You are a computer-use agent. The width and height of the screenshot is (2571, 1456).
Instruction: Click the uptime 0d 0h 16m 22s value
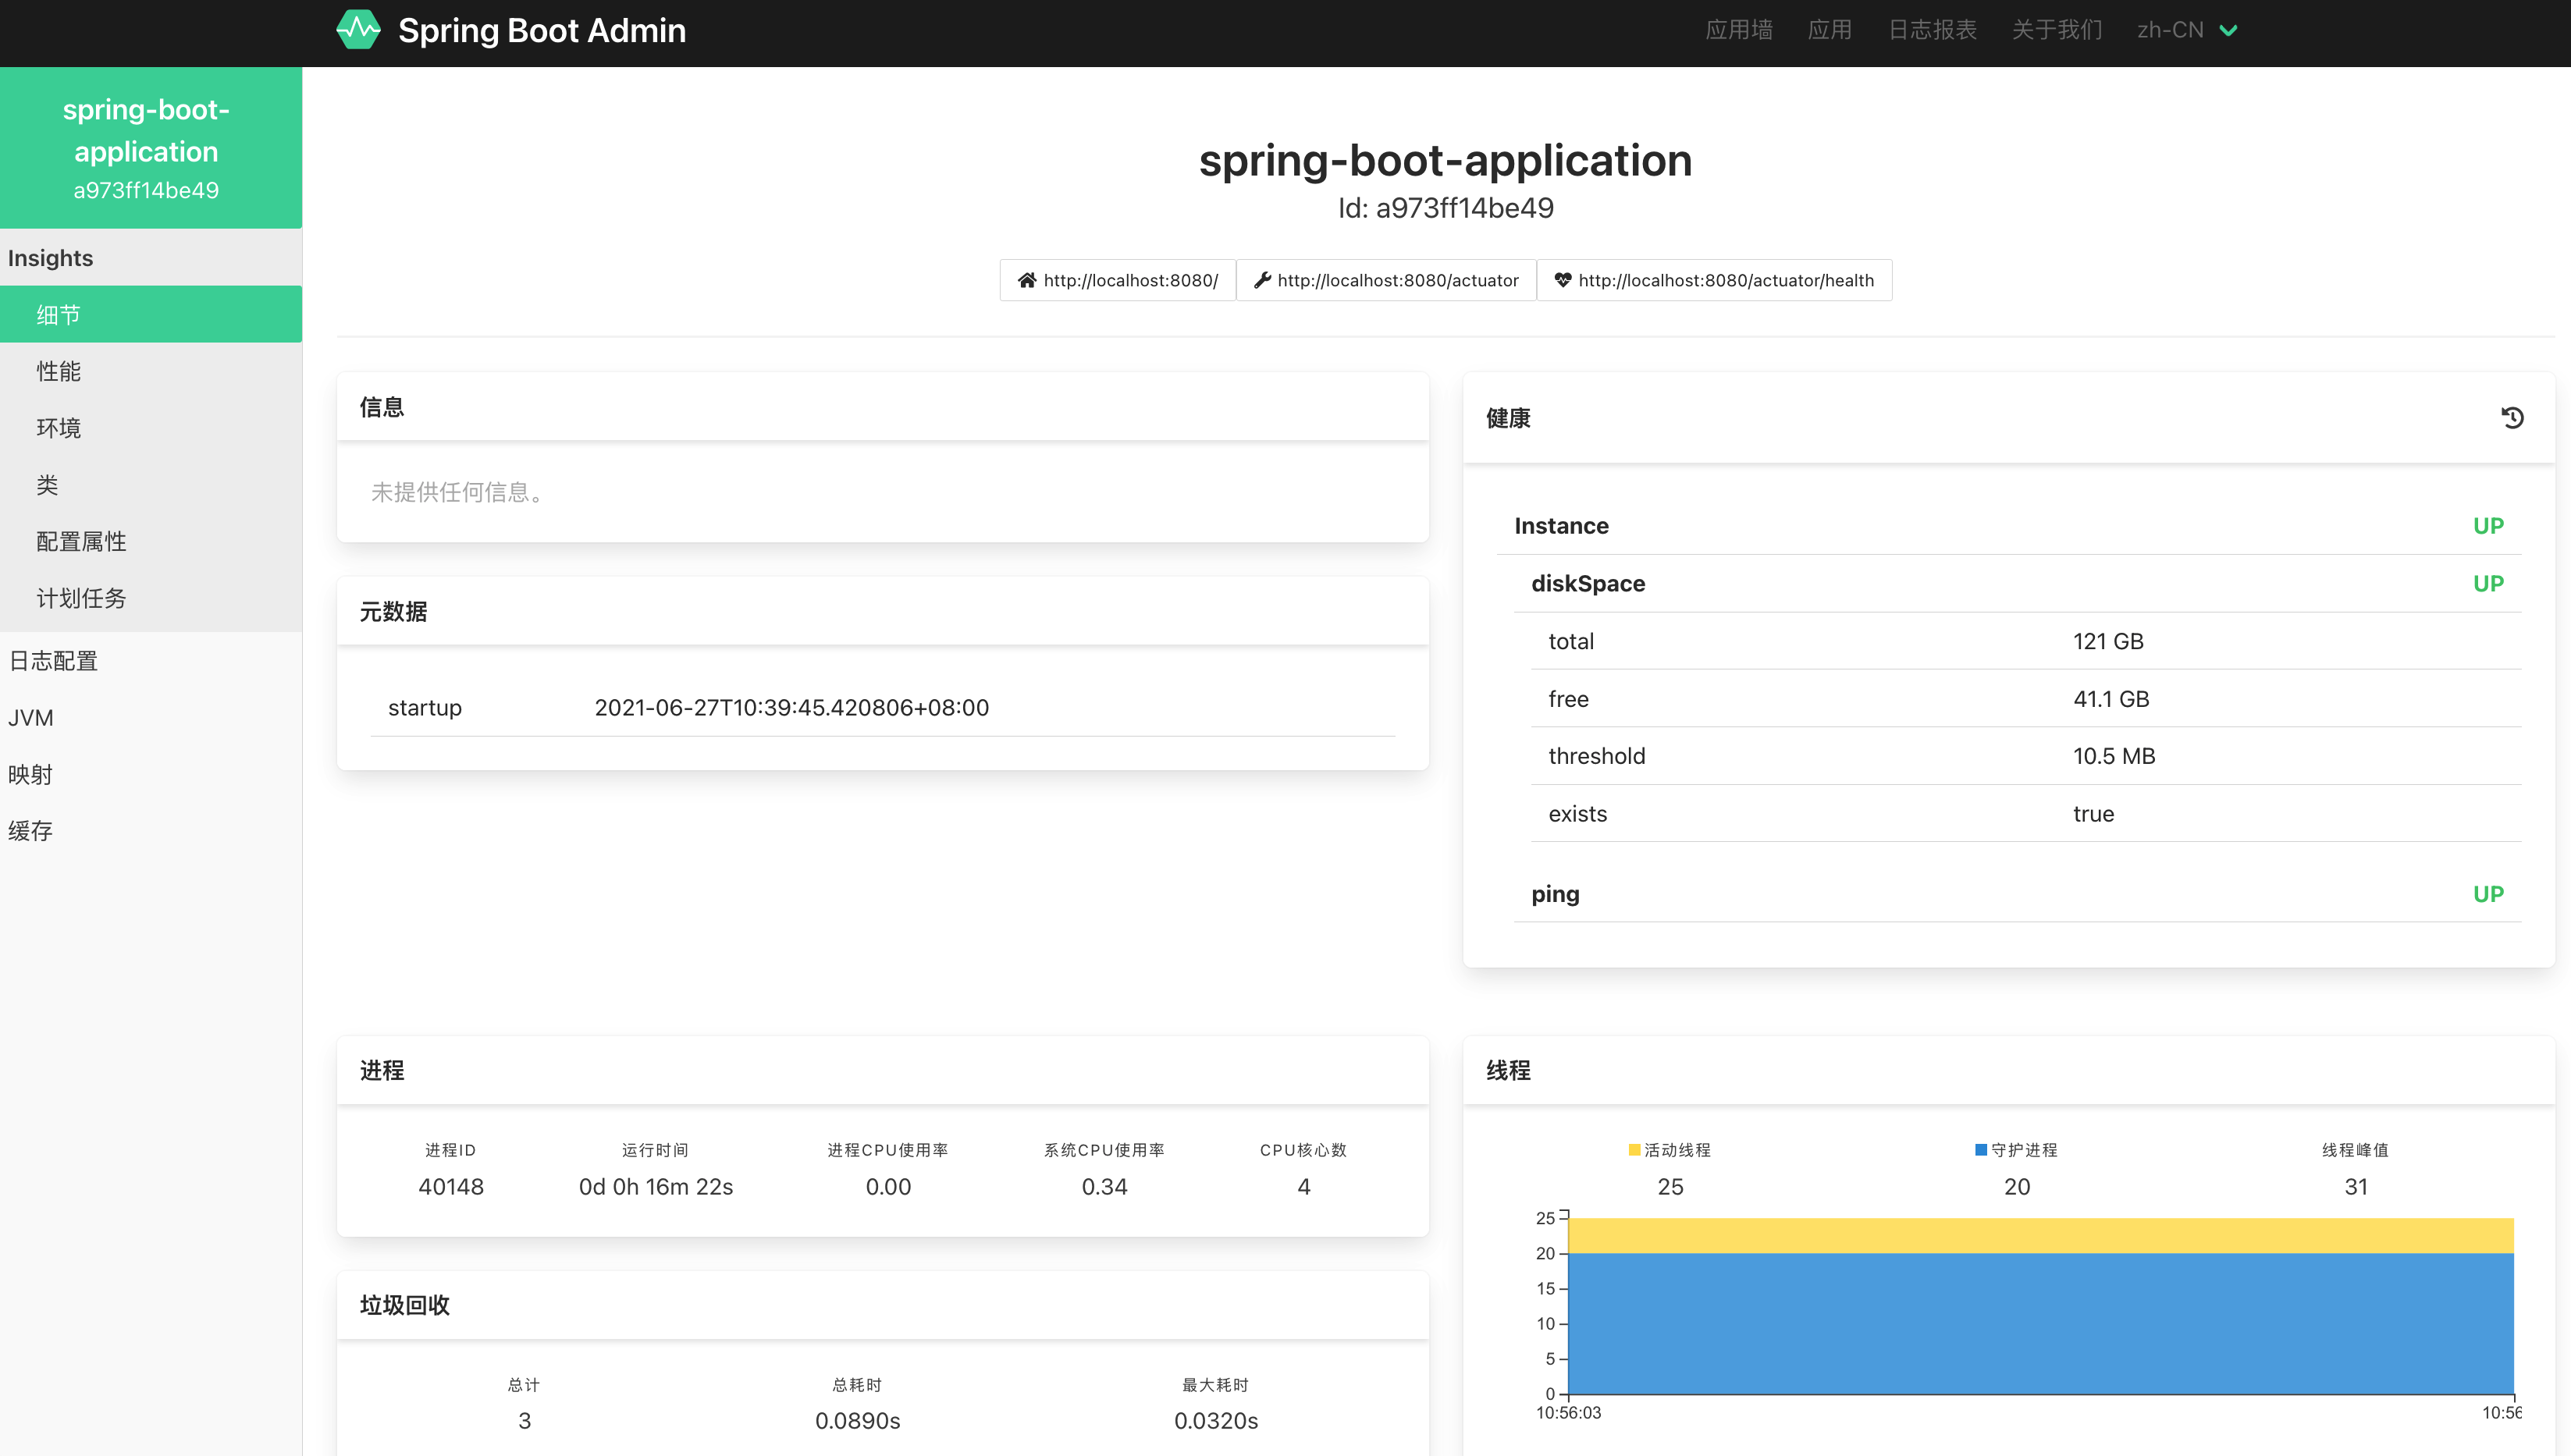(656, 1186)
